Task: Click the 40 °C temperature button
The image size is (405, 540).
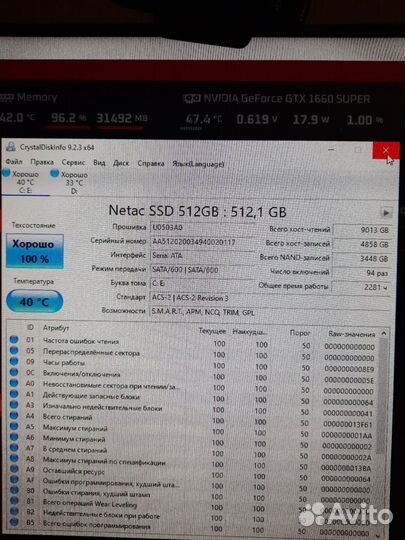Action: point(35,302)
